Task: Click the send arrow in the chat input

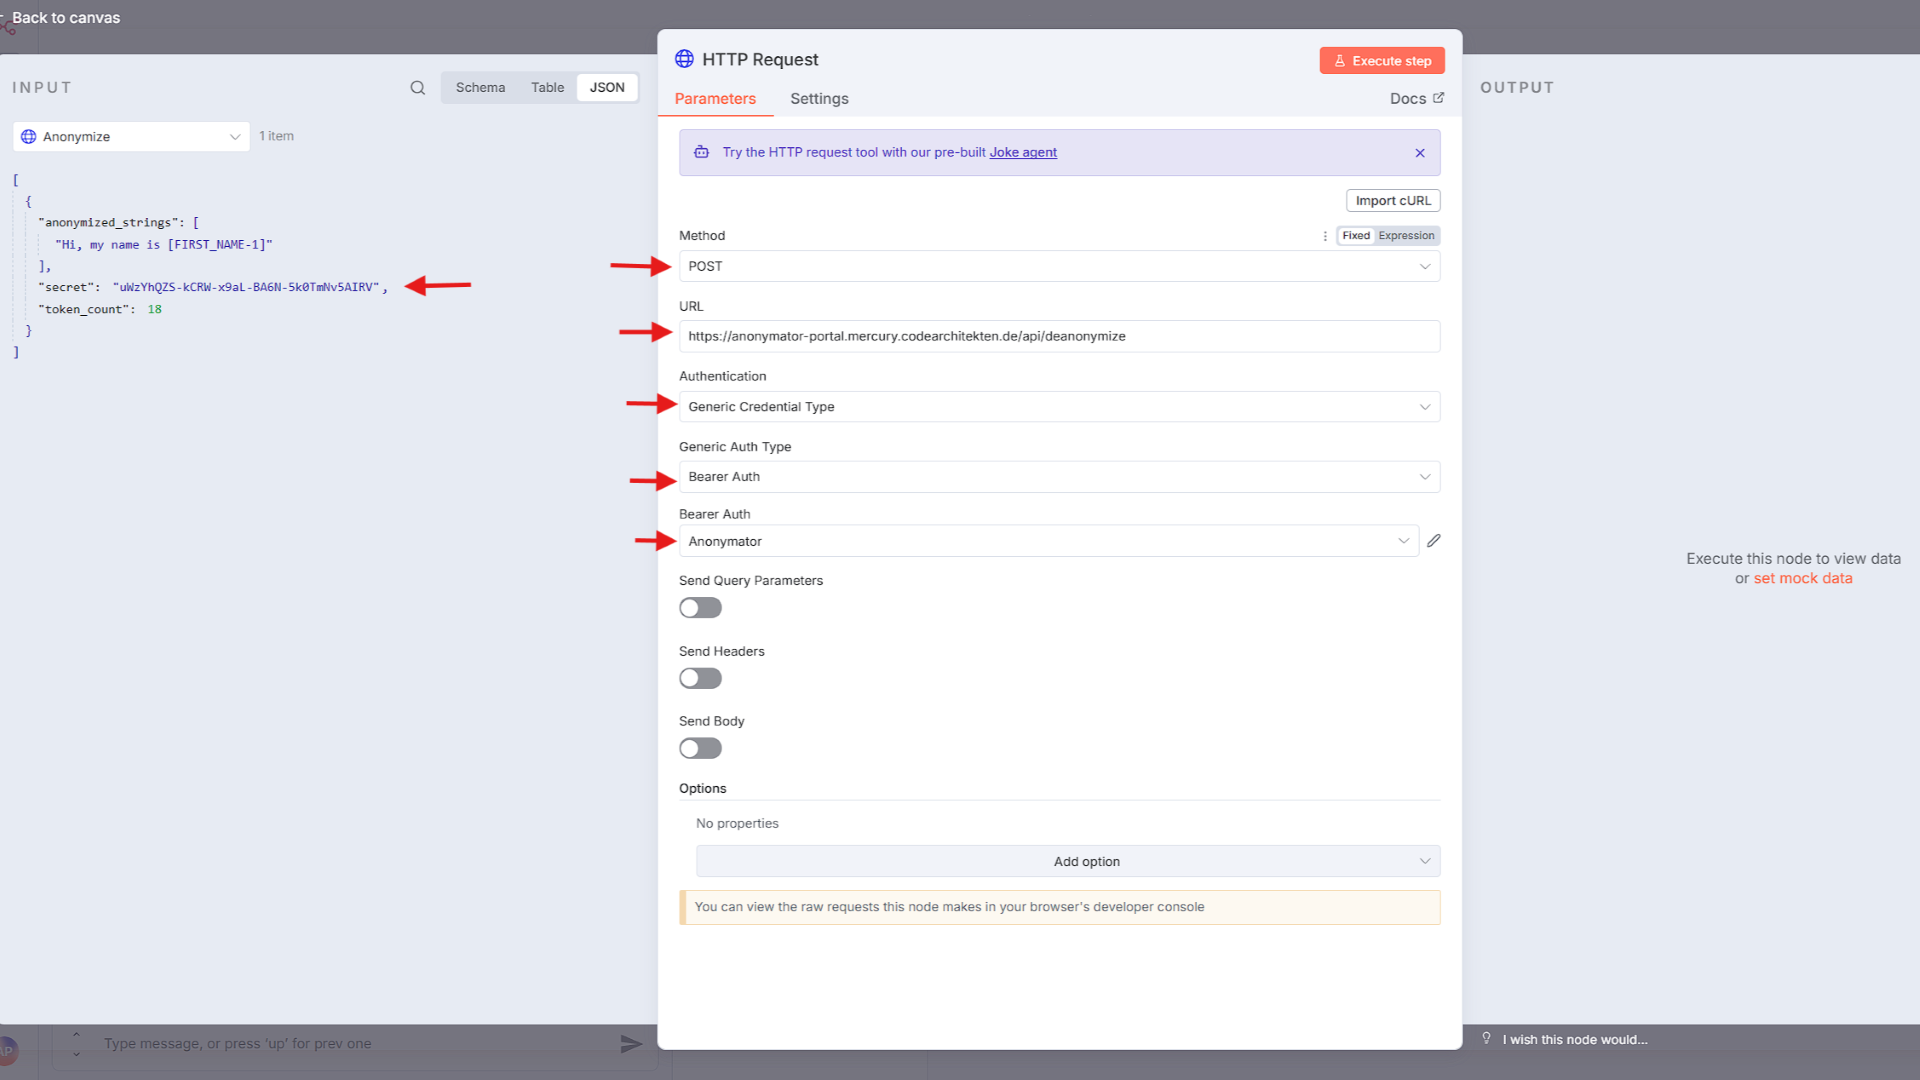Action: tap(631, 1043)
